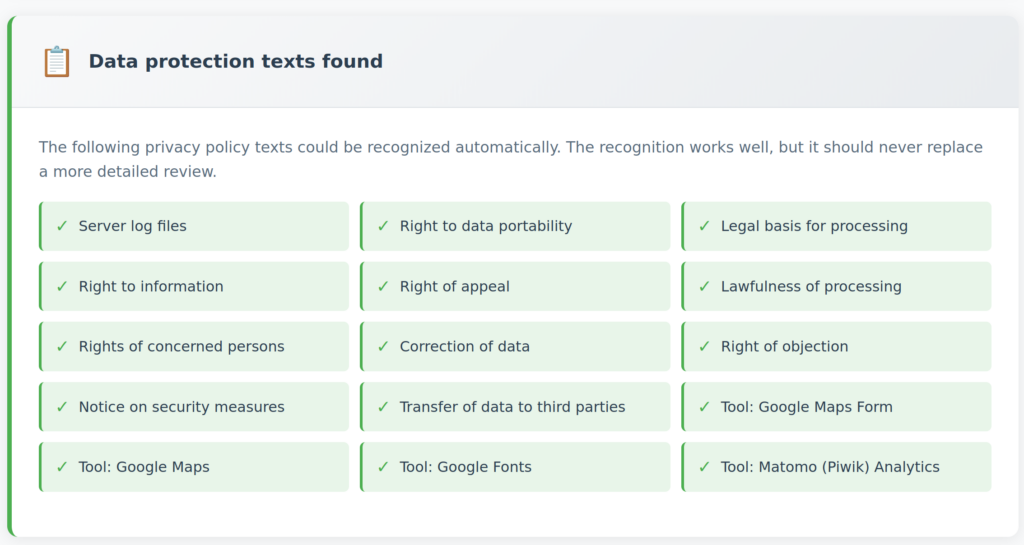Click the checkmark beside Server log files
The image size is (1024, 545).
(62, 226)
